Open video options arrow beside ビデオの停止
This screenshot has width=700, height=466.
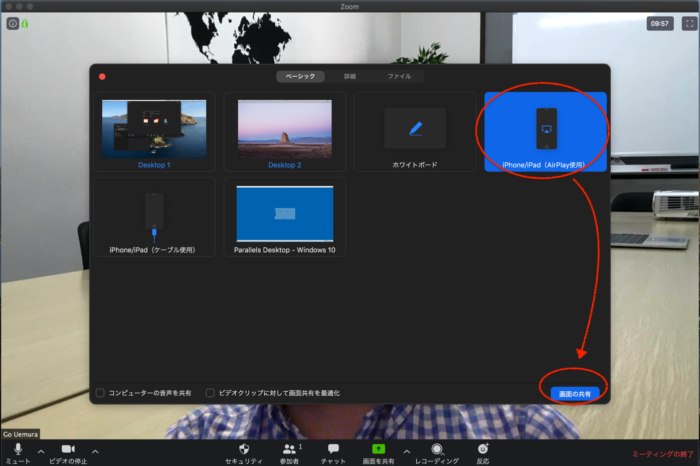95,452
